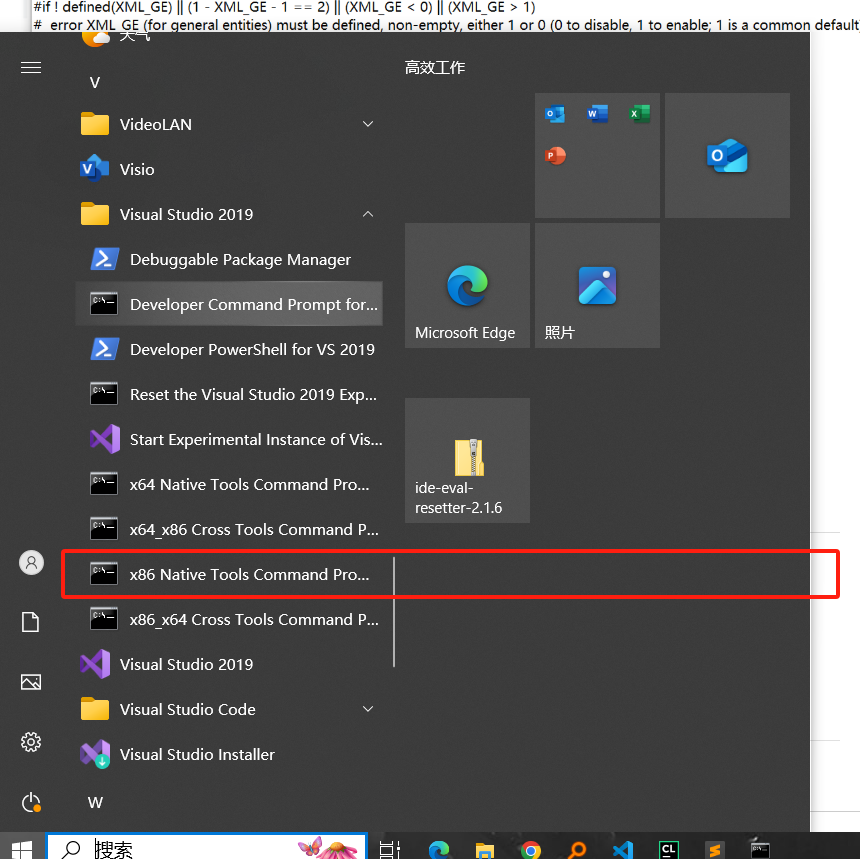Screen dimensions: 860x859
Task: Start Experimental Instance of Visual Studio
Action: pos(229,439)
